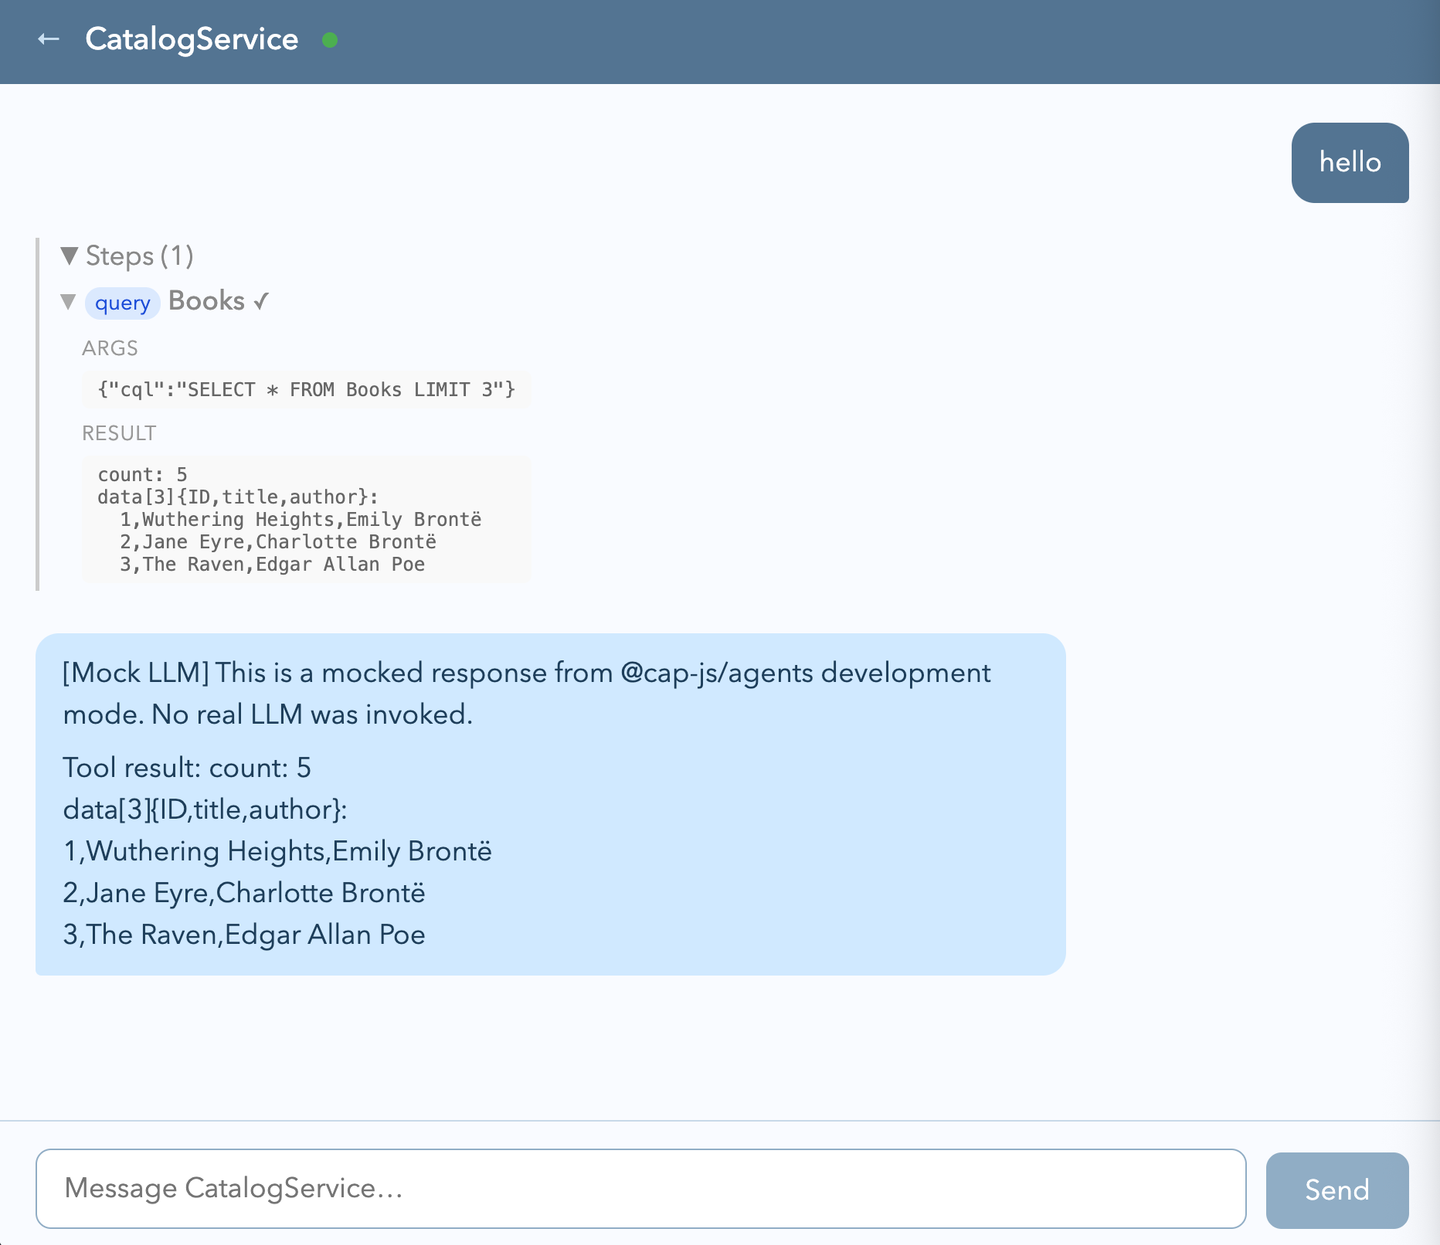
Task: Click the checkmark next to Books
Action: point(261,301)
